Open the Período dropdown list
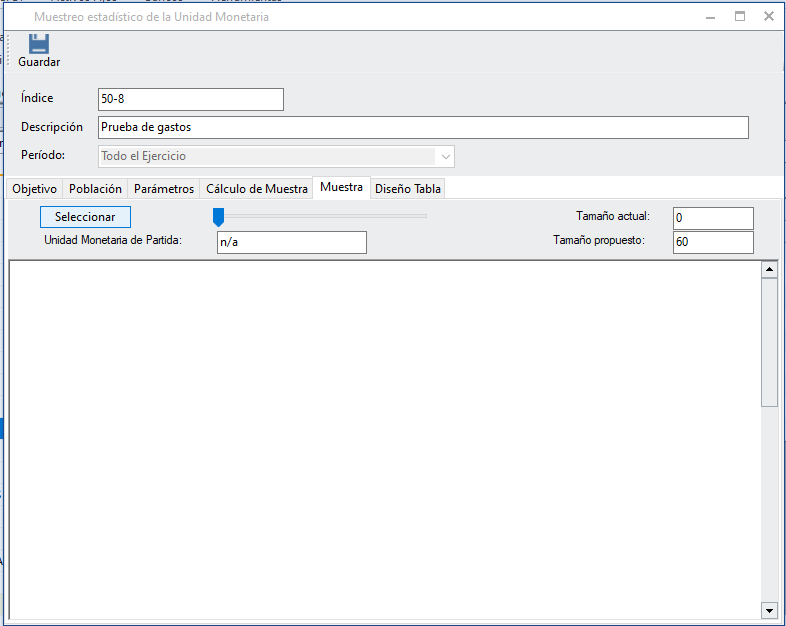 445,156
